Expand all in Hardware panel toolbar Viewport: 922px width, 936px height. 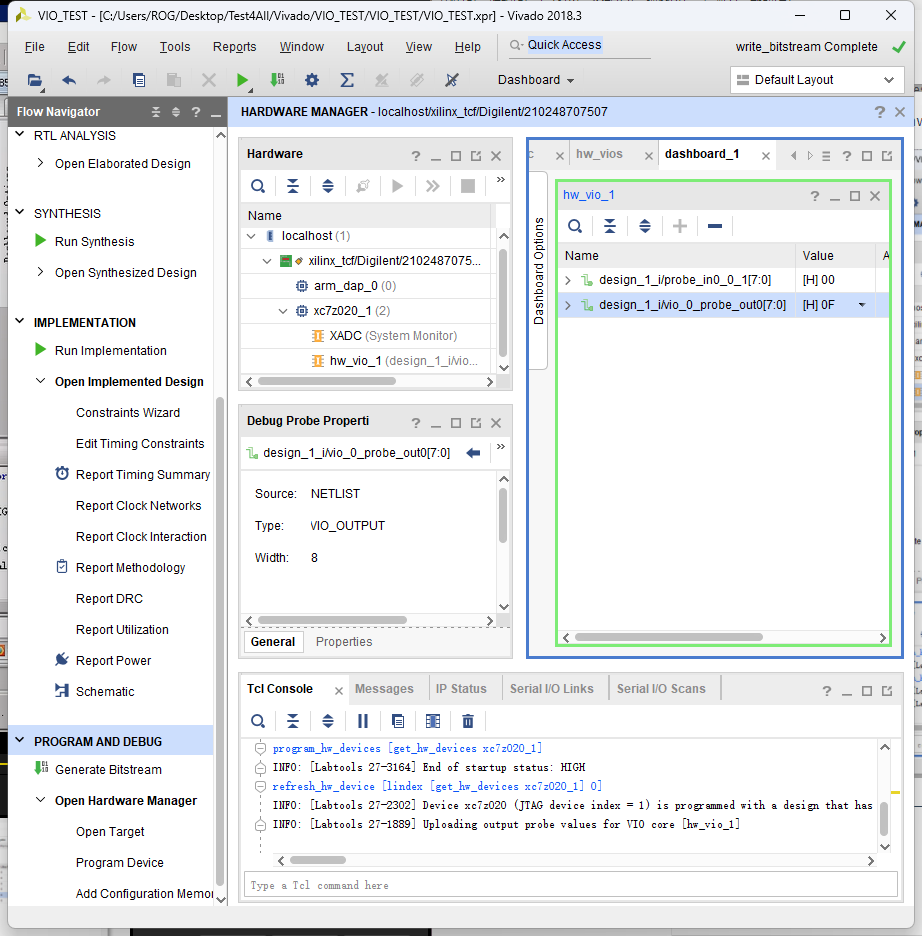pyautogui.click(x=328, y=186)
